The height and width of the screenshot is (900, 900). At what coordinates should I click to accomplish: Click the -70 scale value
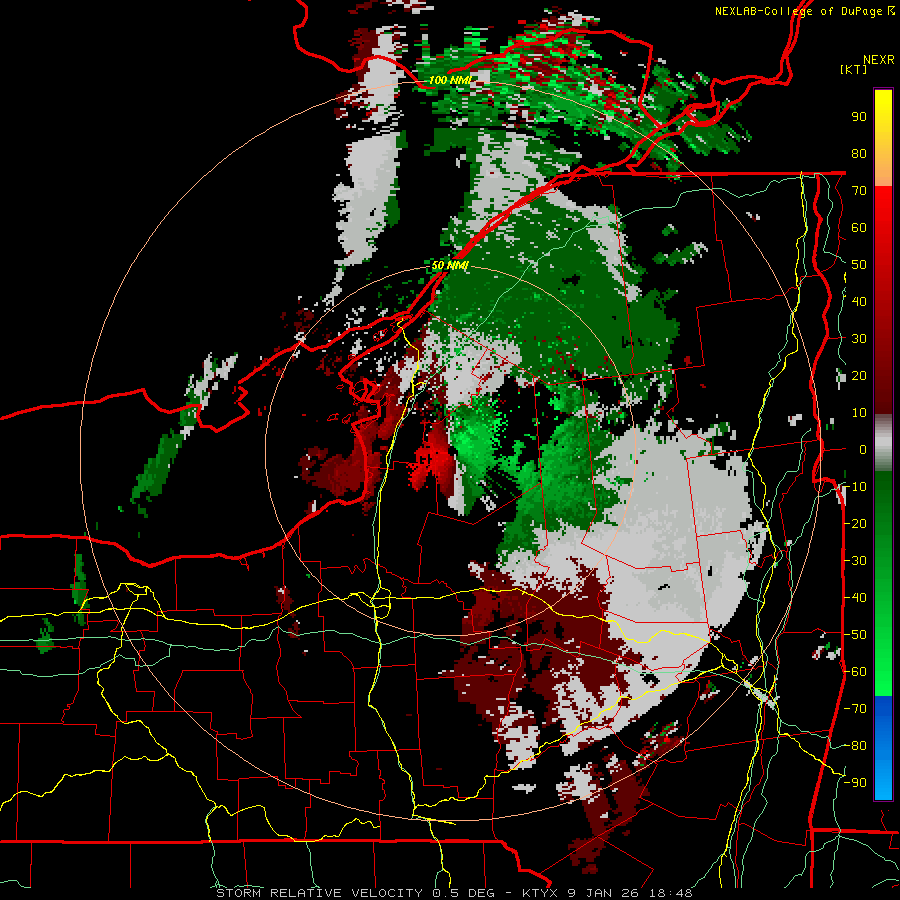[855, 708]
